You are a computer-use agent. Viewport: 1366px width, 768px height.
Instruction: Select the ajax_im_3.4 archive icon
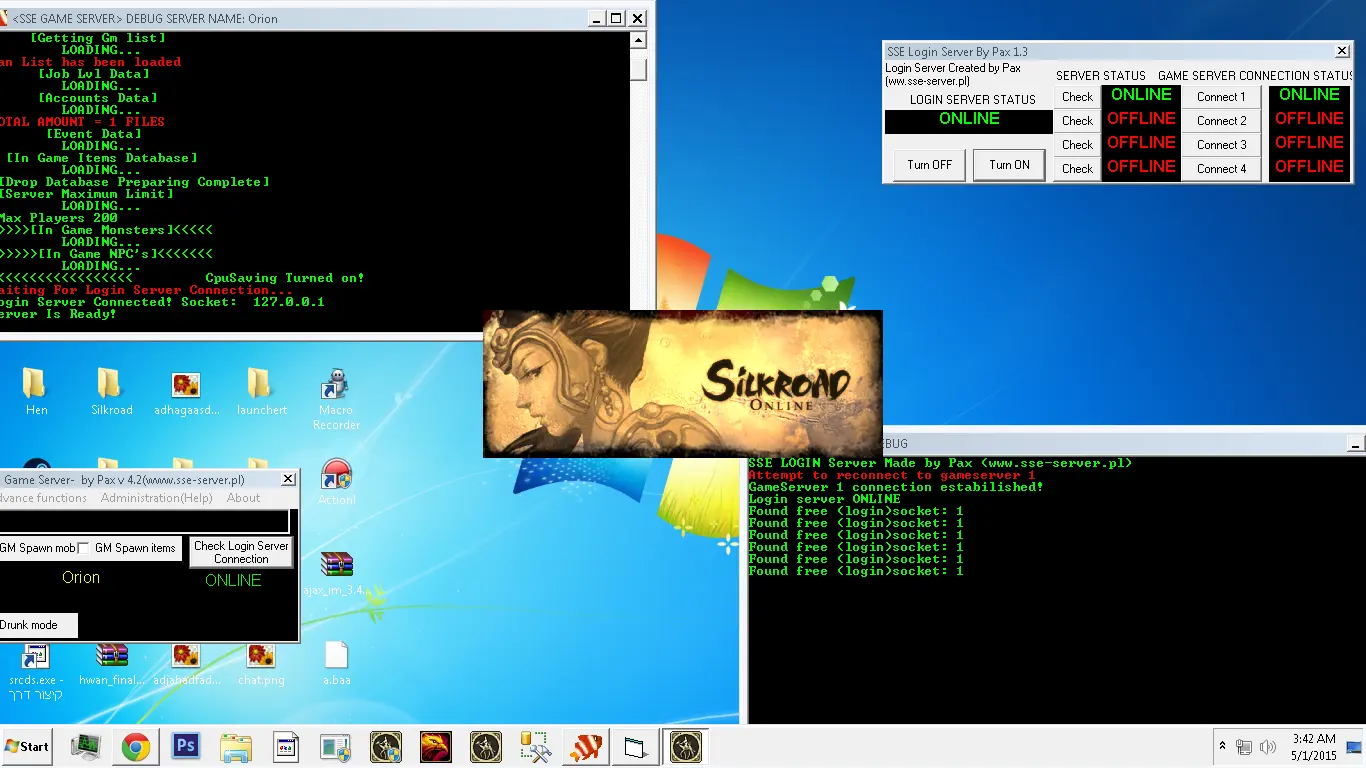coord(336,574)
